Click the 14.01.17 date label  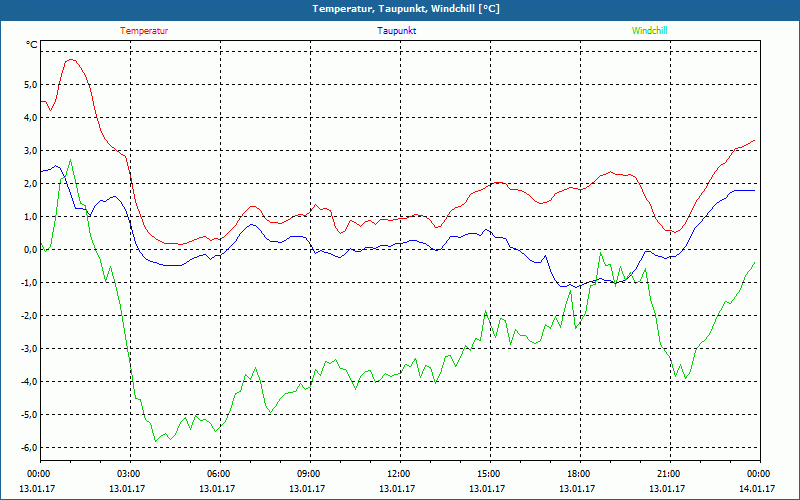(x=758, y=488)
